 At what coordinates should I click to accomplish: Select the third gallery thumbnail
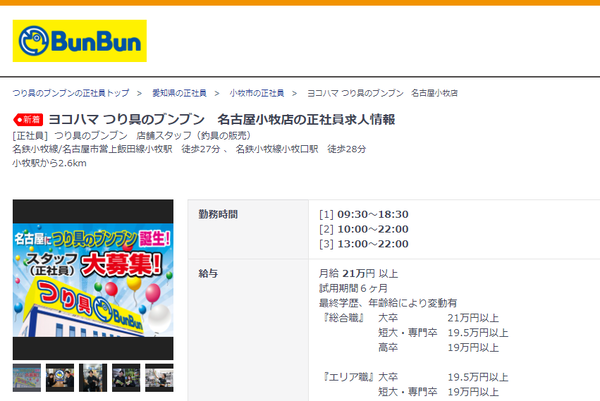coord(93,378)
